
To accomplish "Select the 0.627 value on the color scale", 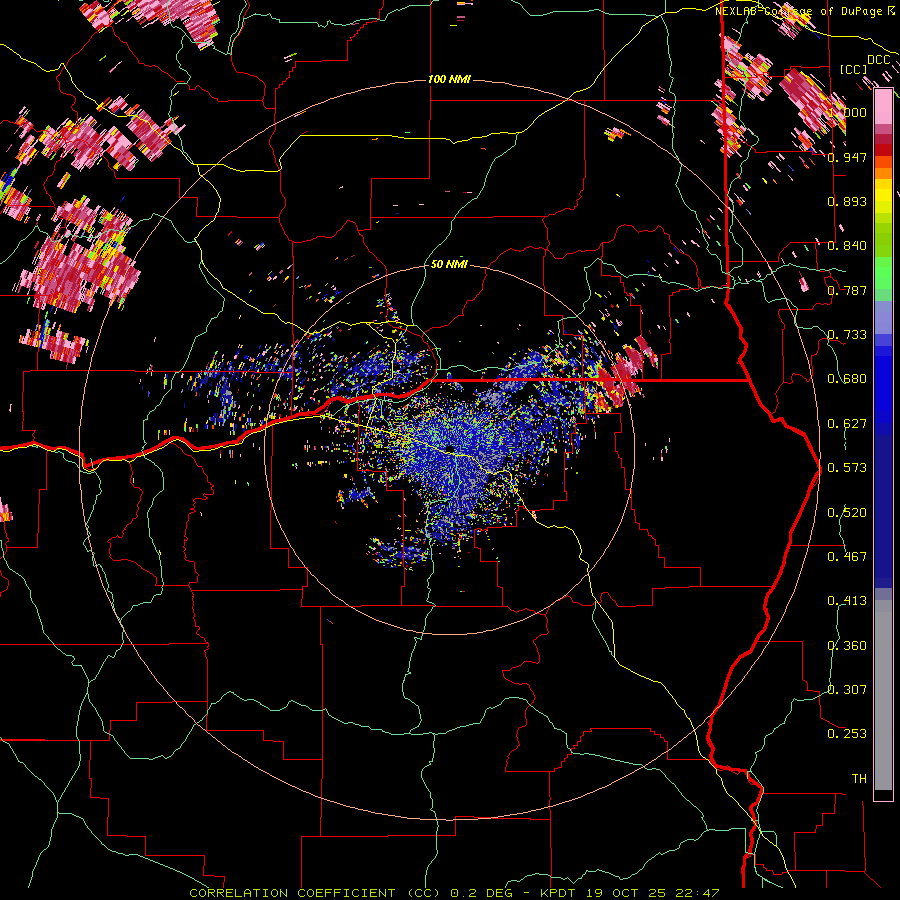I will [x=847, y=423].
